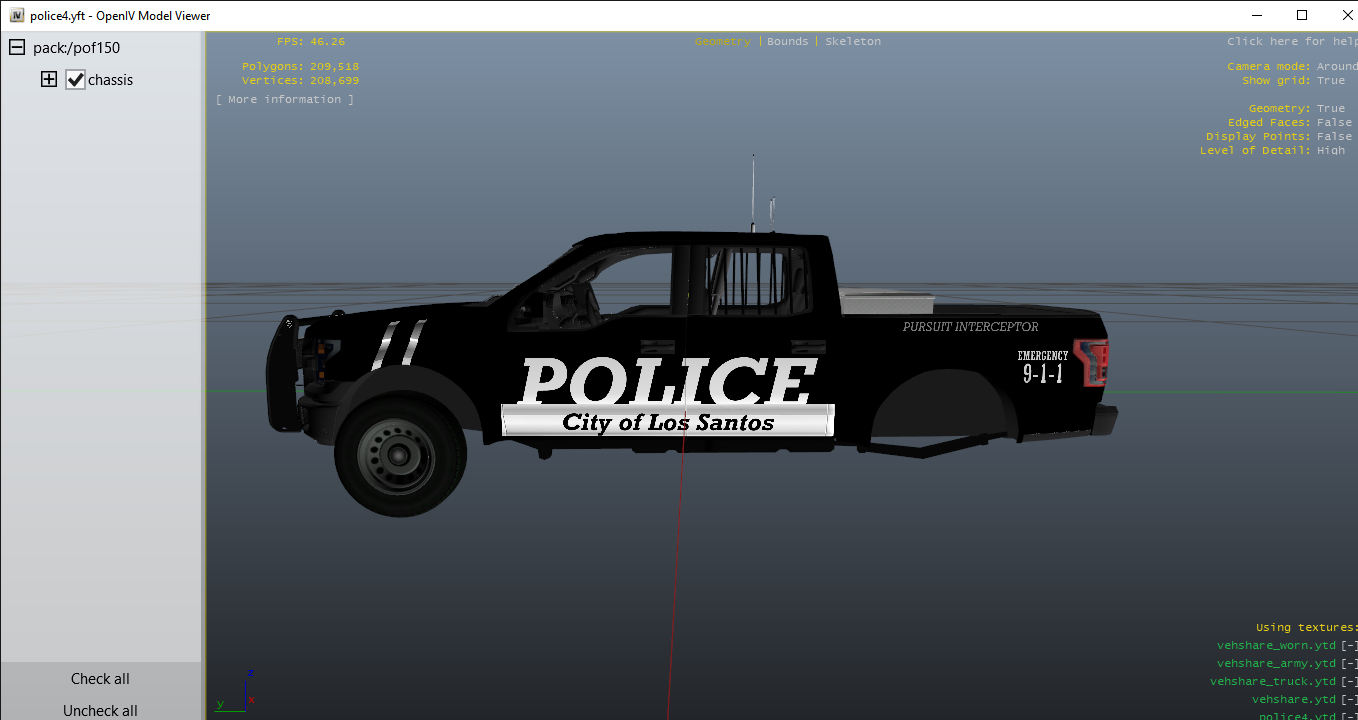Enable the Edged Faces option
This screenshot has height=720, width=1358.
pyautogui.click(x=1334, y=123)
